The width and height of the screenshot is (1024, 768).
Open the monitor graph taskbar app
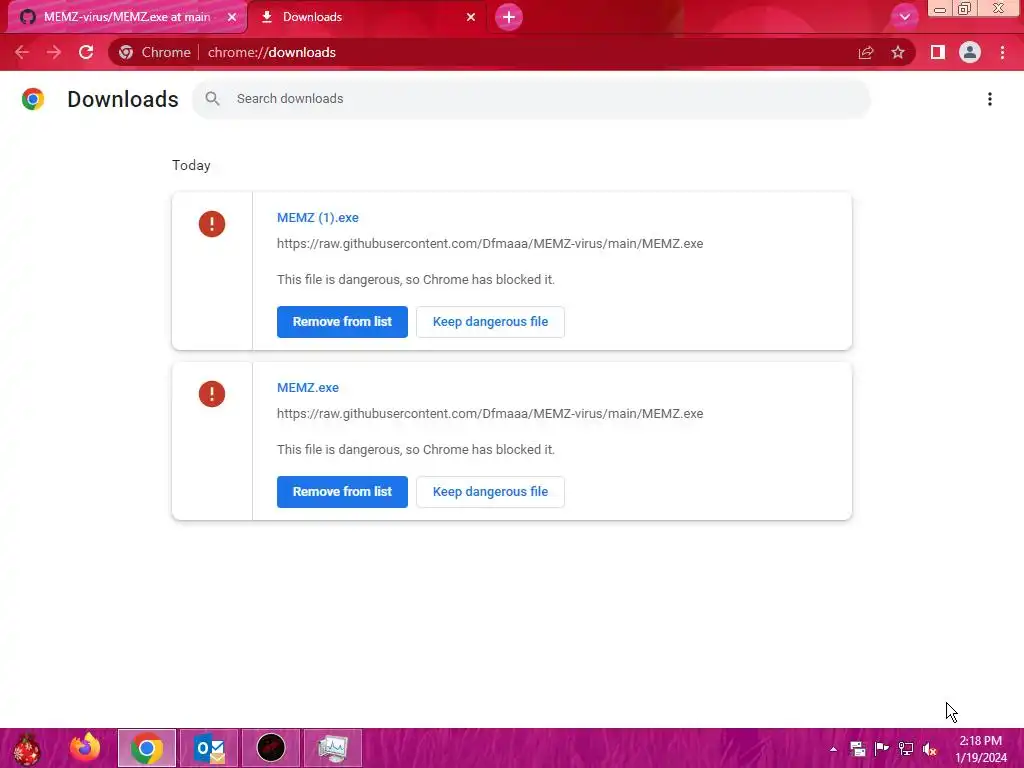[333, 748]
